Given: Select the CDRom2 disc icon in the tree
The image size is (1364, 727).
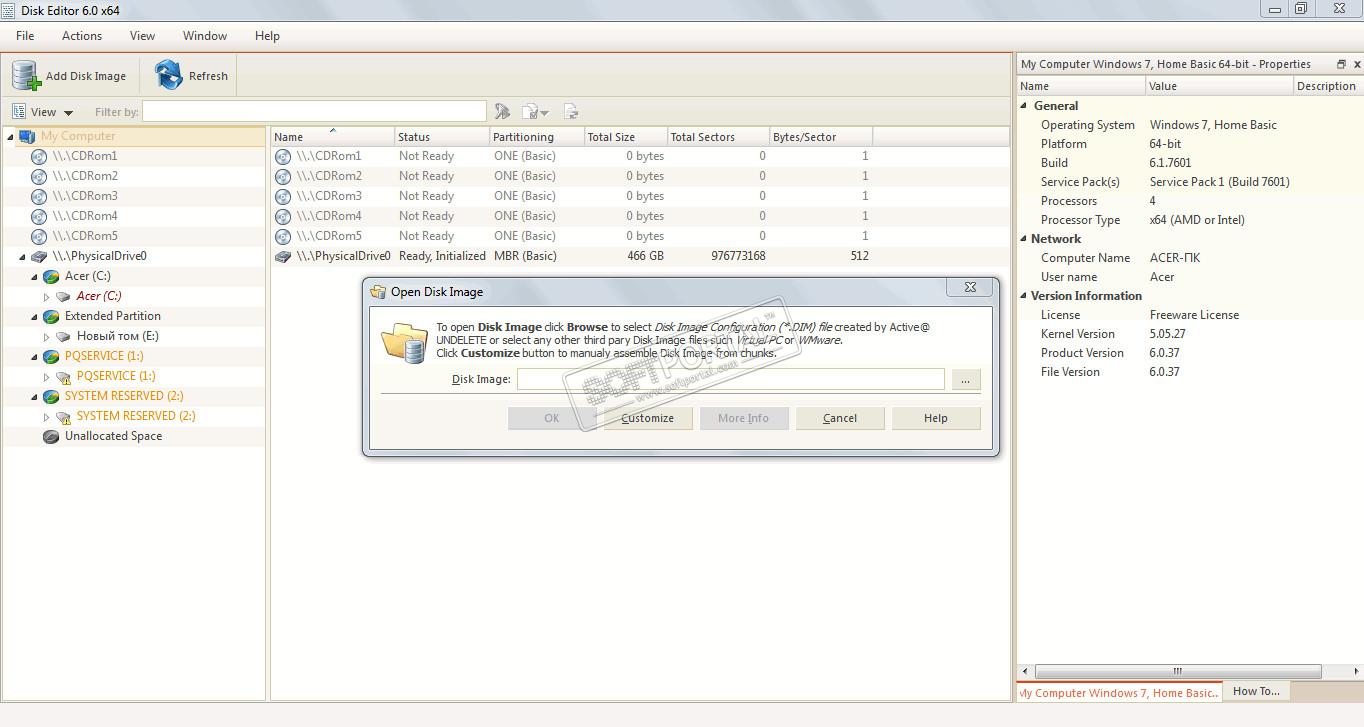Looking at the screenshot, I should [39, 176].
